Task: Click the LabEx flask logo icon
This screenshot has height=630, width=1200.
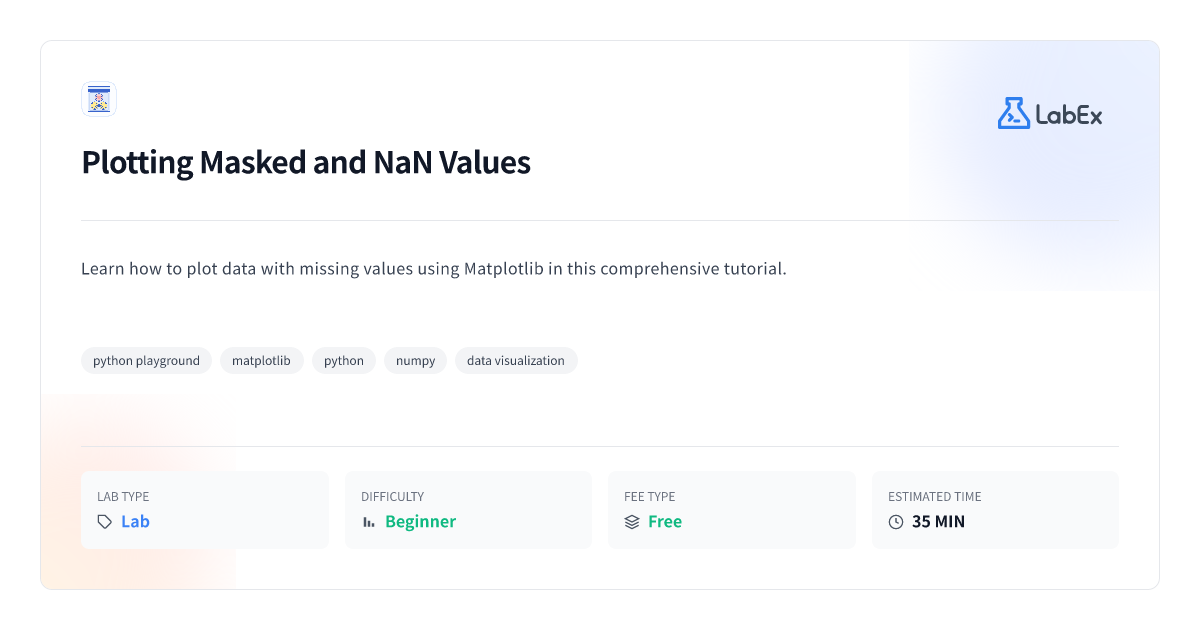Action: point(1013,113)
